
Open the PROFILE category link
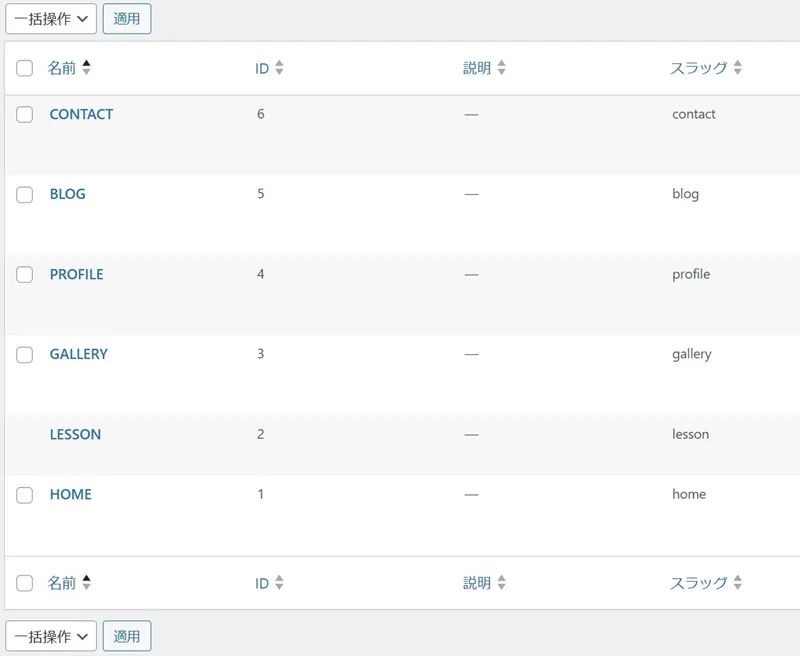click(76, 274)
